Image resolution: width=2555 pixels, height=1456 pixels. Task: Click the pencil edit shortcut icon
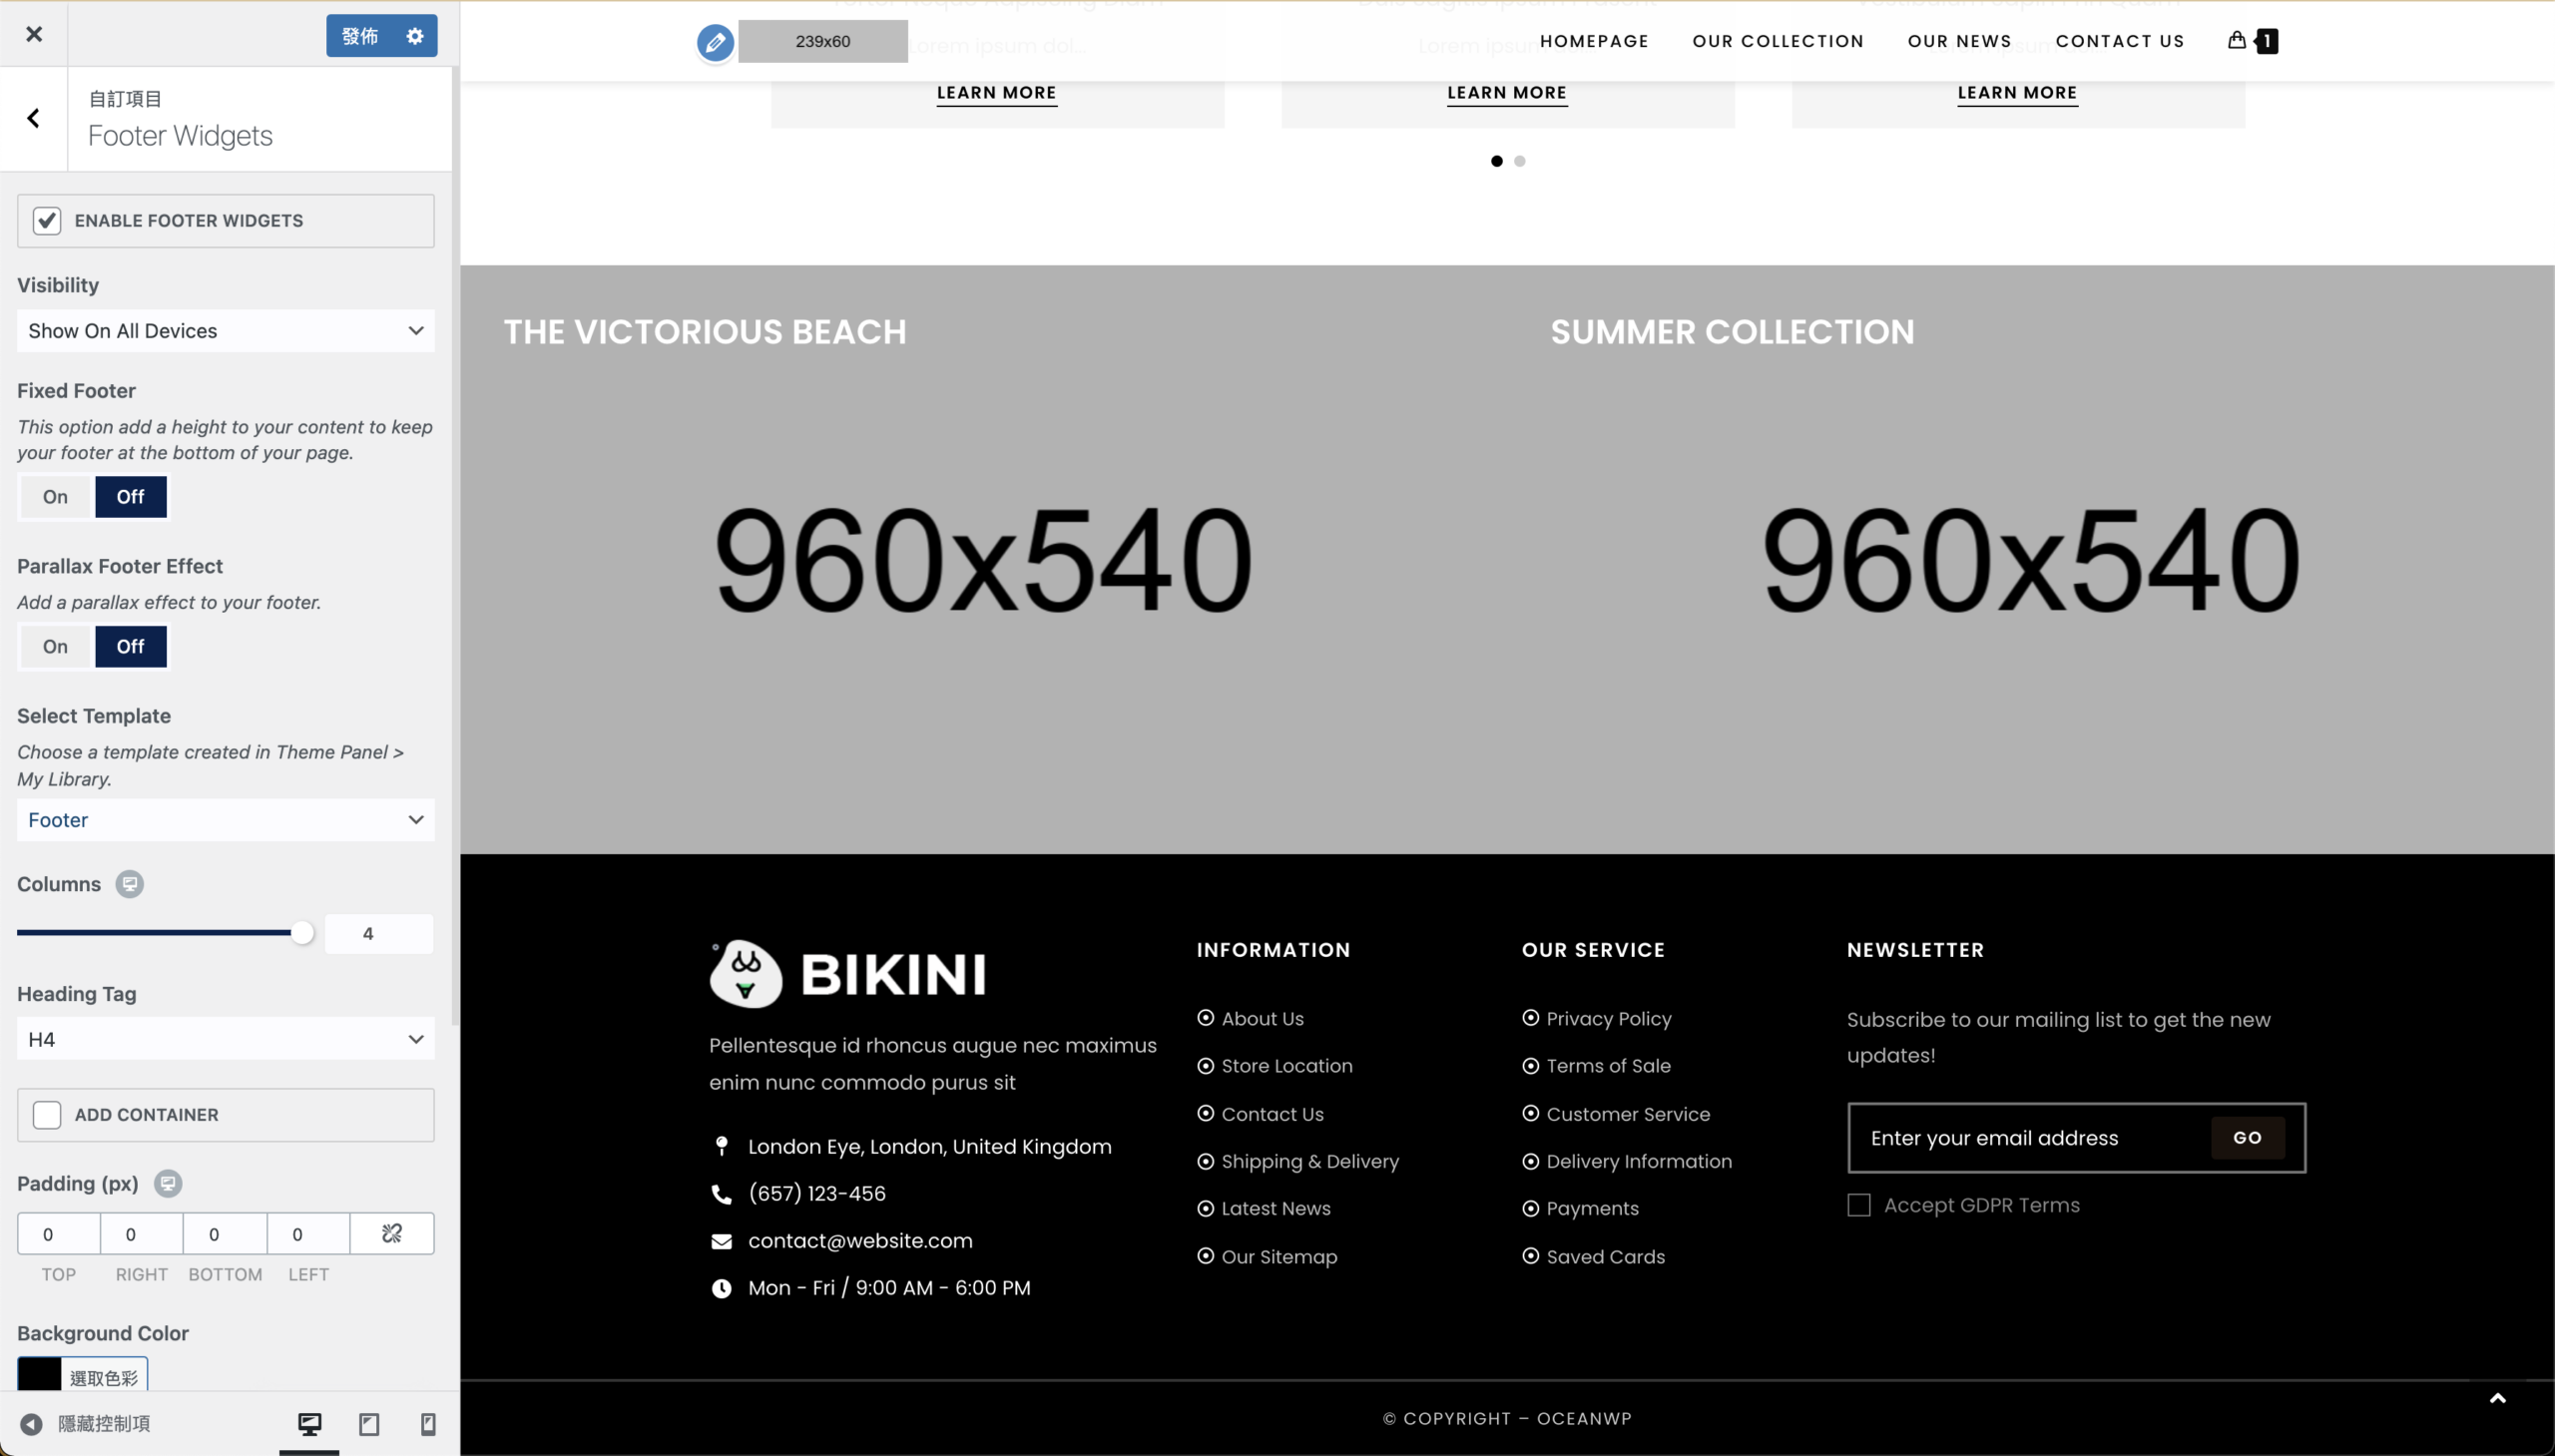pyautogui.click(x=715, y=42)
